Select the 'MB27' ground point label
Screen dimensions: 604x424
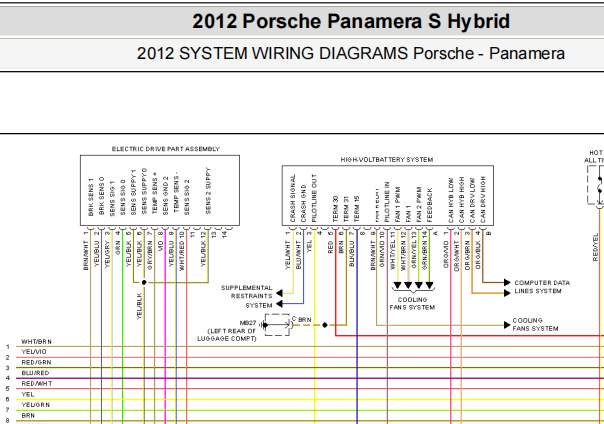coord(248,323)
